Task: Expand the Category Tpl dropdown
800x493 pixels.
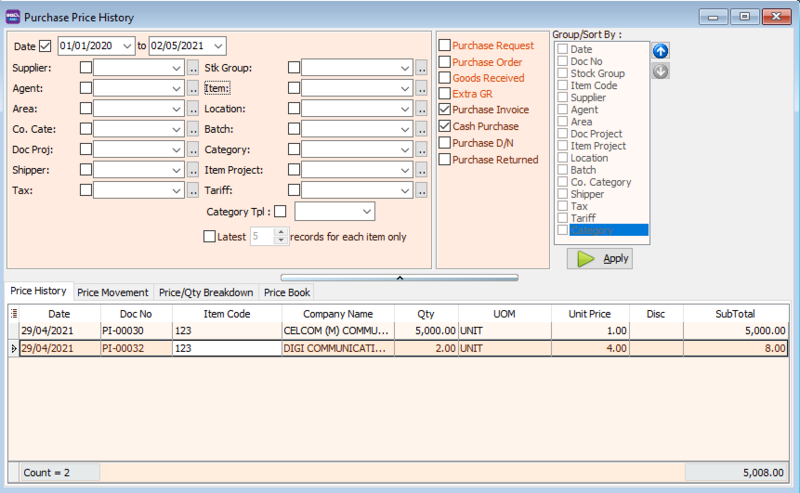Action: [366, 212]
